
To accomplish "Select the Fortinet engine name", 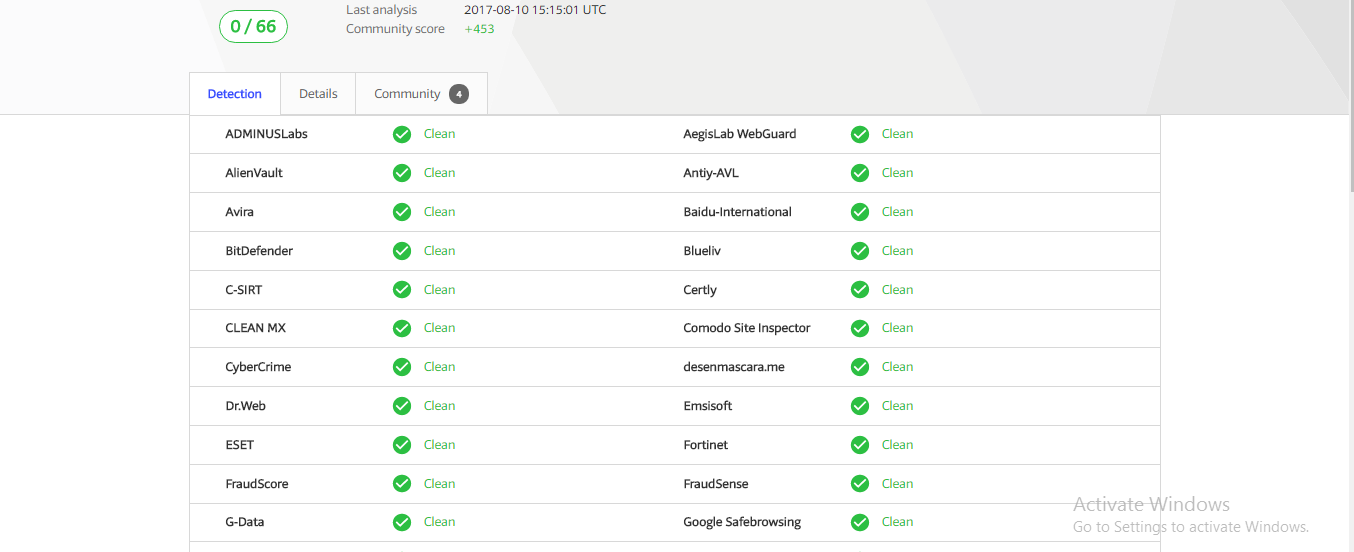I will (706, 445).
